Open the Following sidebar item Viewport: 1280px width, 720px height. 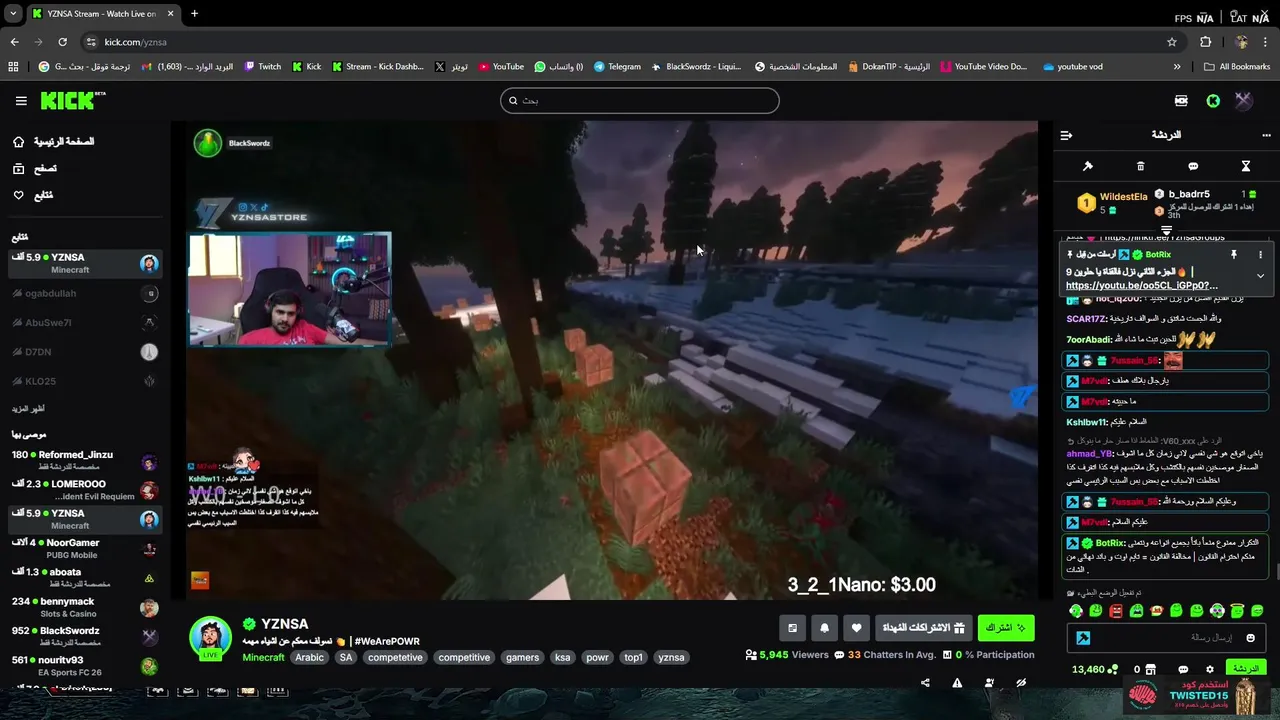33,195
